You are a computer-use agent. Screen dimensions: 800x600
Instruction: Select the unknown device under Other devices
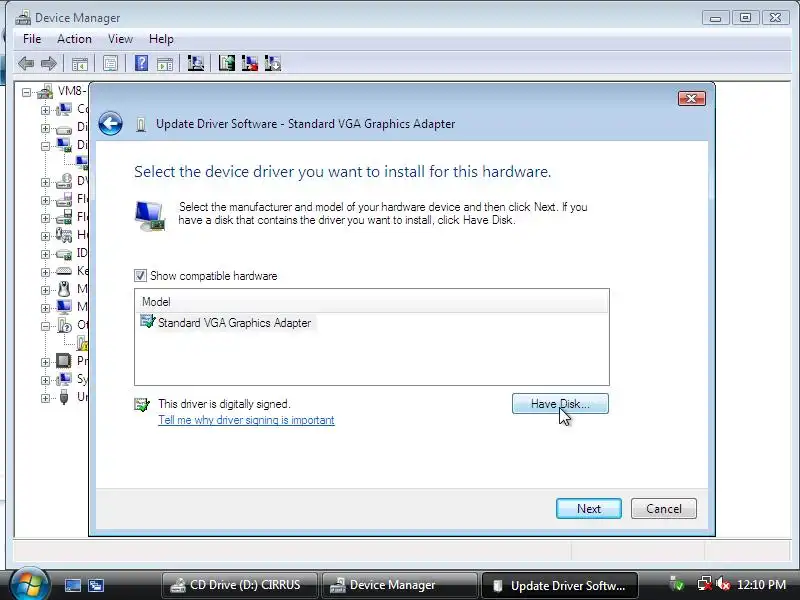pyautogui.click(x=82, y=343)
